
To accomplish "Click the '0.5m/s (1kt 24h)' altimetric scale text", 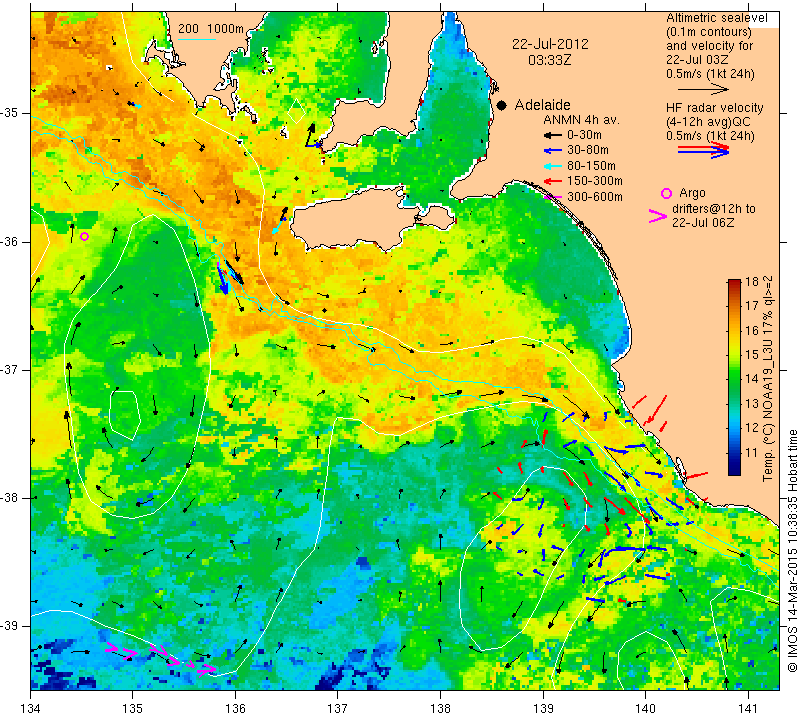I will (710, 75).
